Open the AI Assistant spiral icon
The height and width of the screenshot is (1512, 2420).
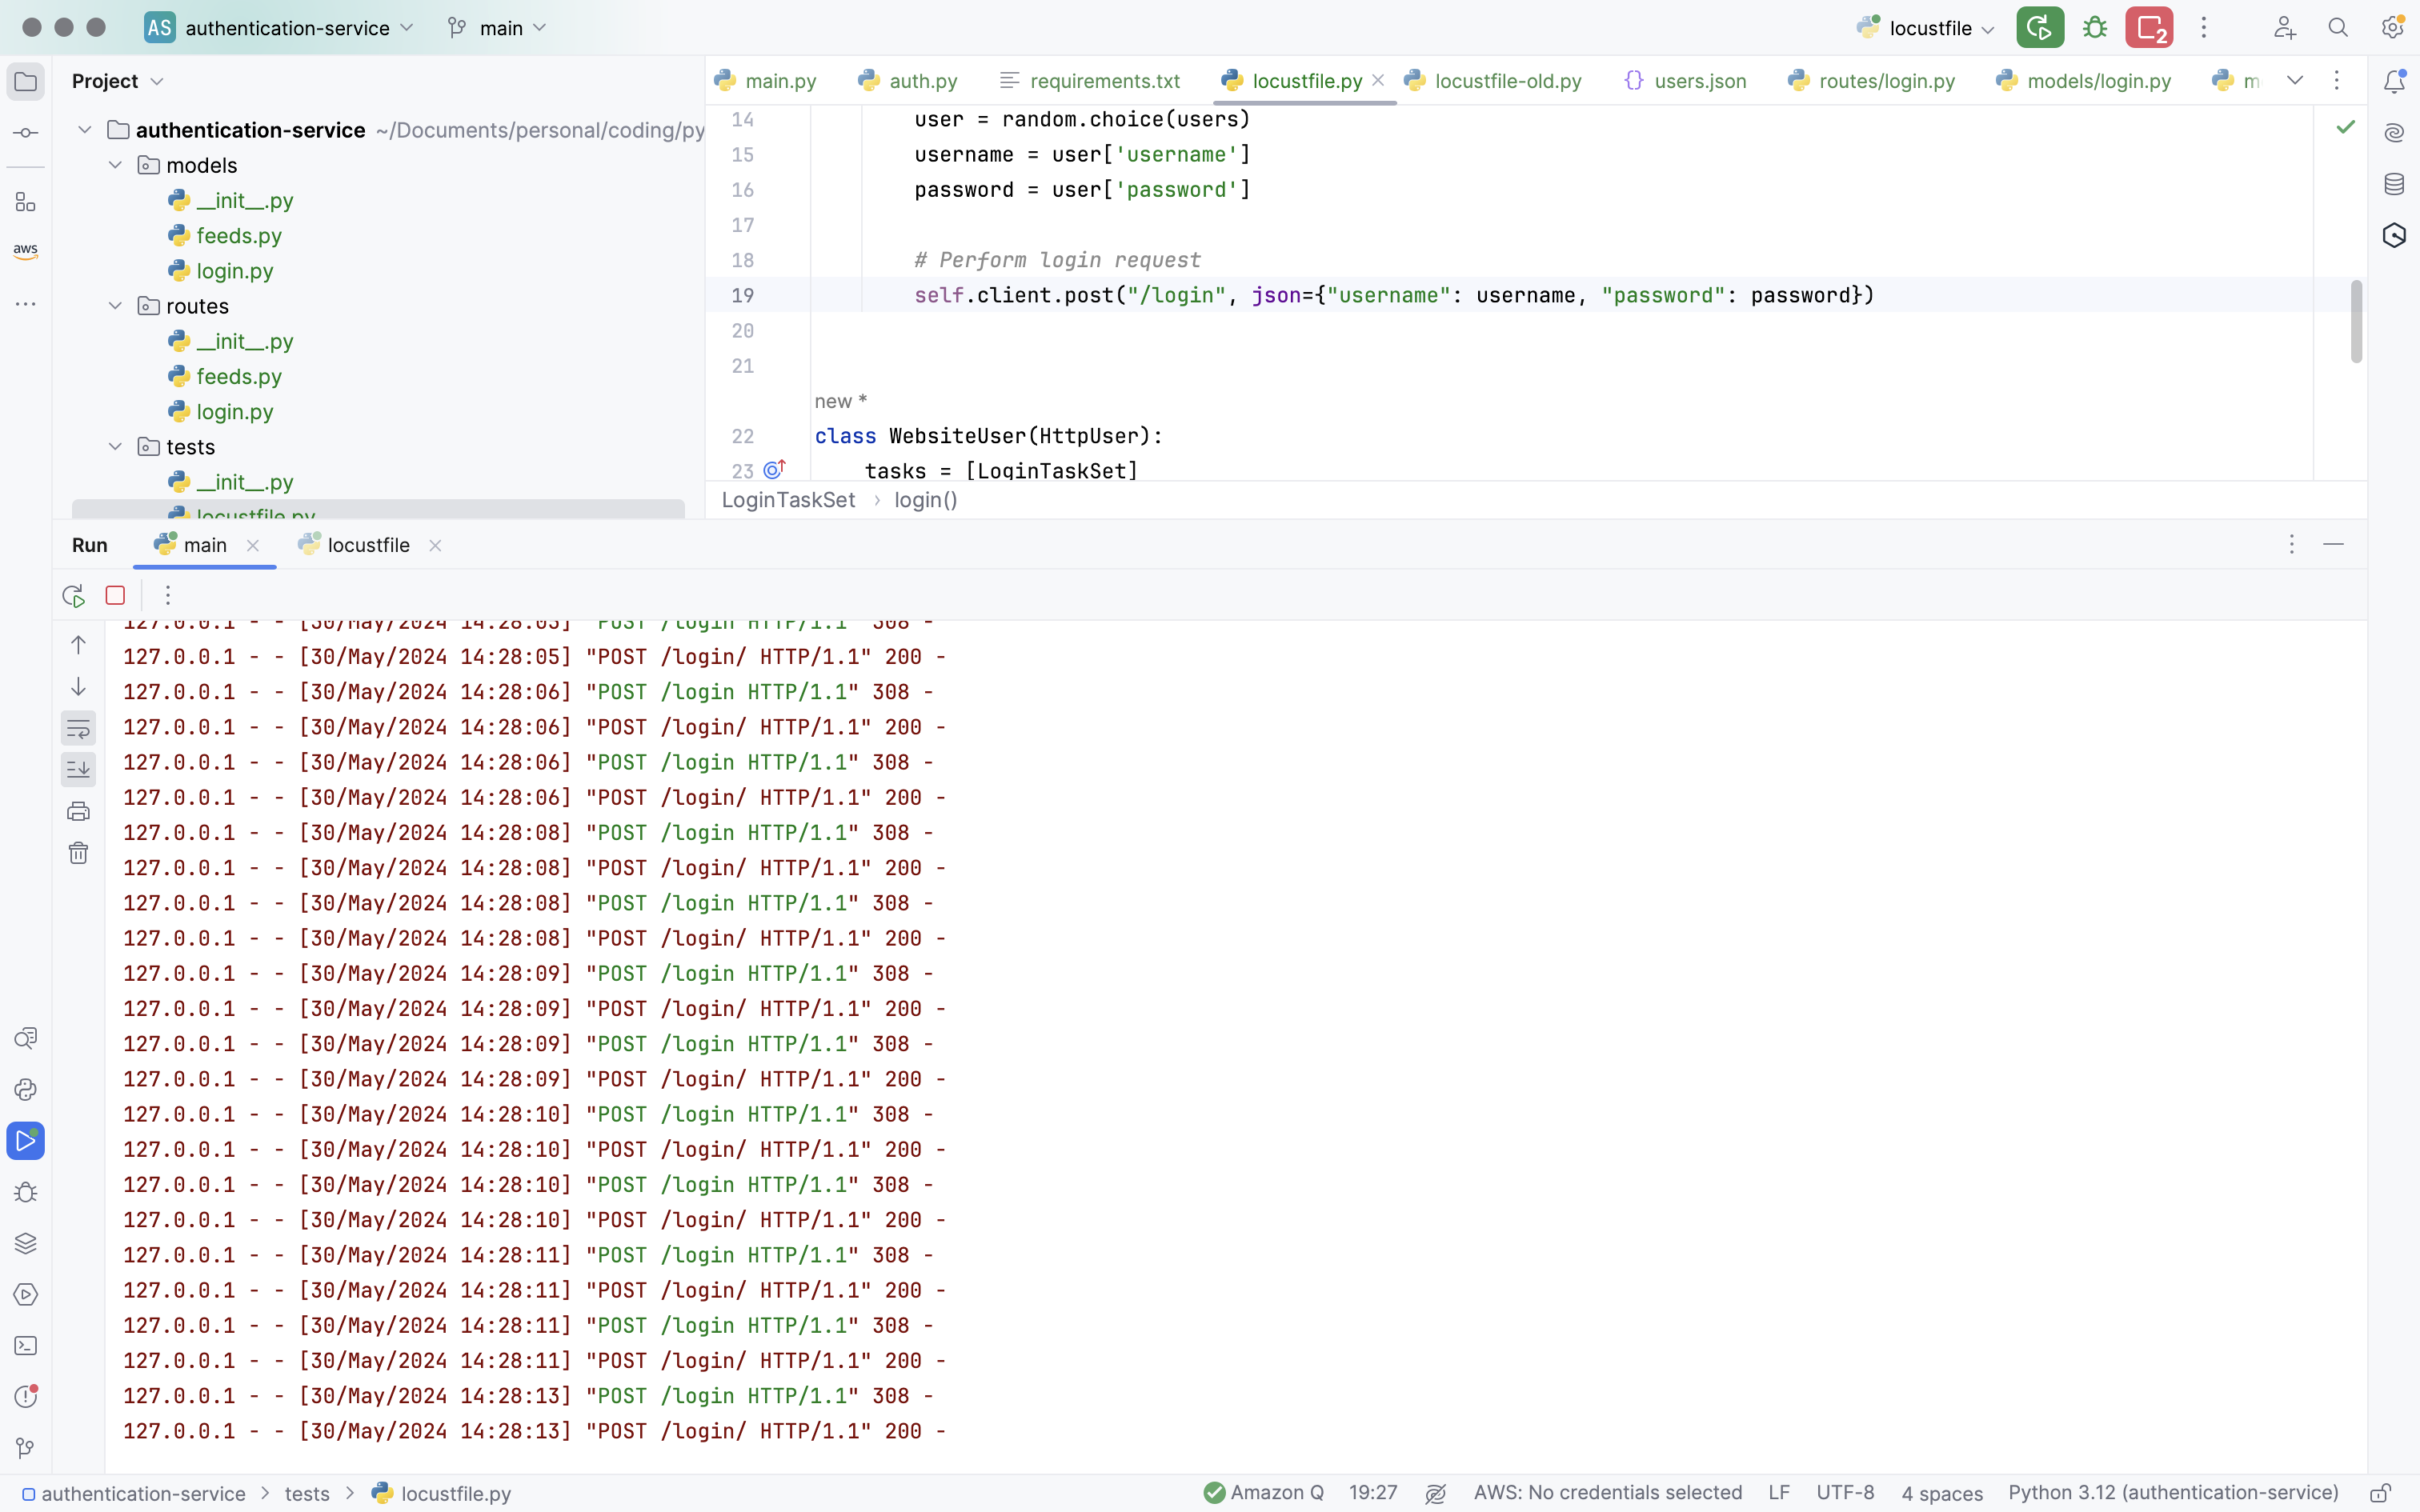2394,133
